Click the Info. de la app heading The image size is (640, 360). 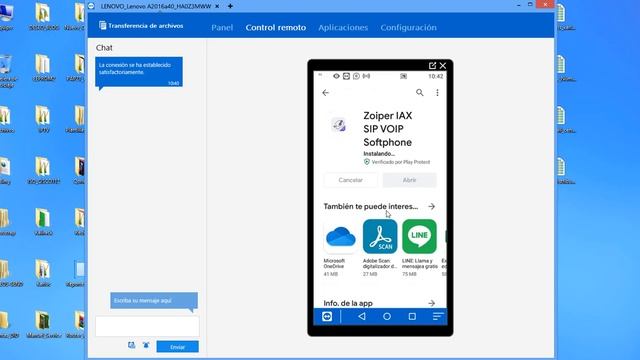[348, 303]
